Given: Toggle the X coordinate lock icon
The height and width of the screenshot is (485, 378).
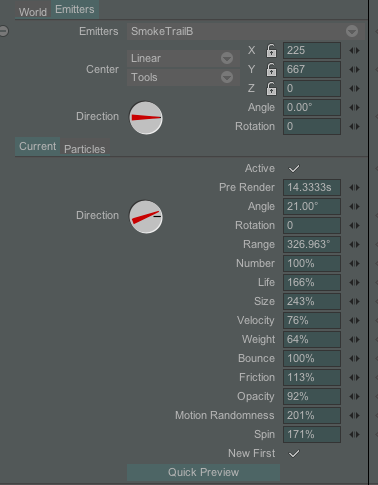Looking at the screenshot, I should click(271, 51).
